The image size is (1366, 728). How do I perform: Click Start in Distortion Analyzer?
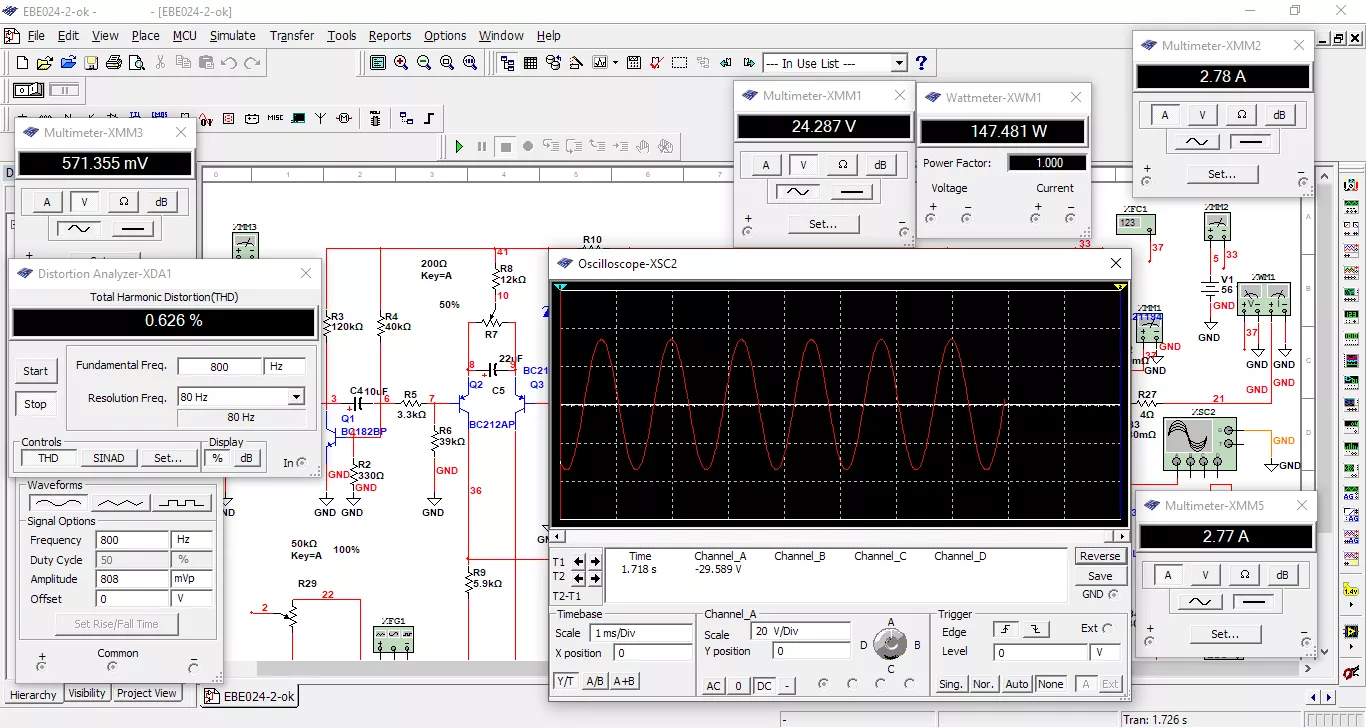(36, 371)
